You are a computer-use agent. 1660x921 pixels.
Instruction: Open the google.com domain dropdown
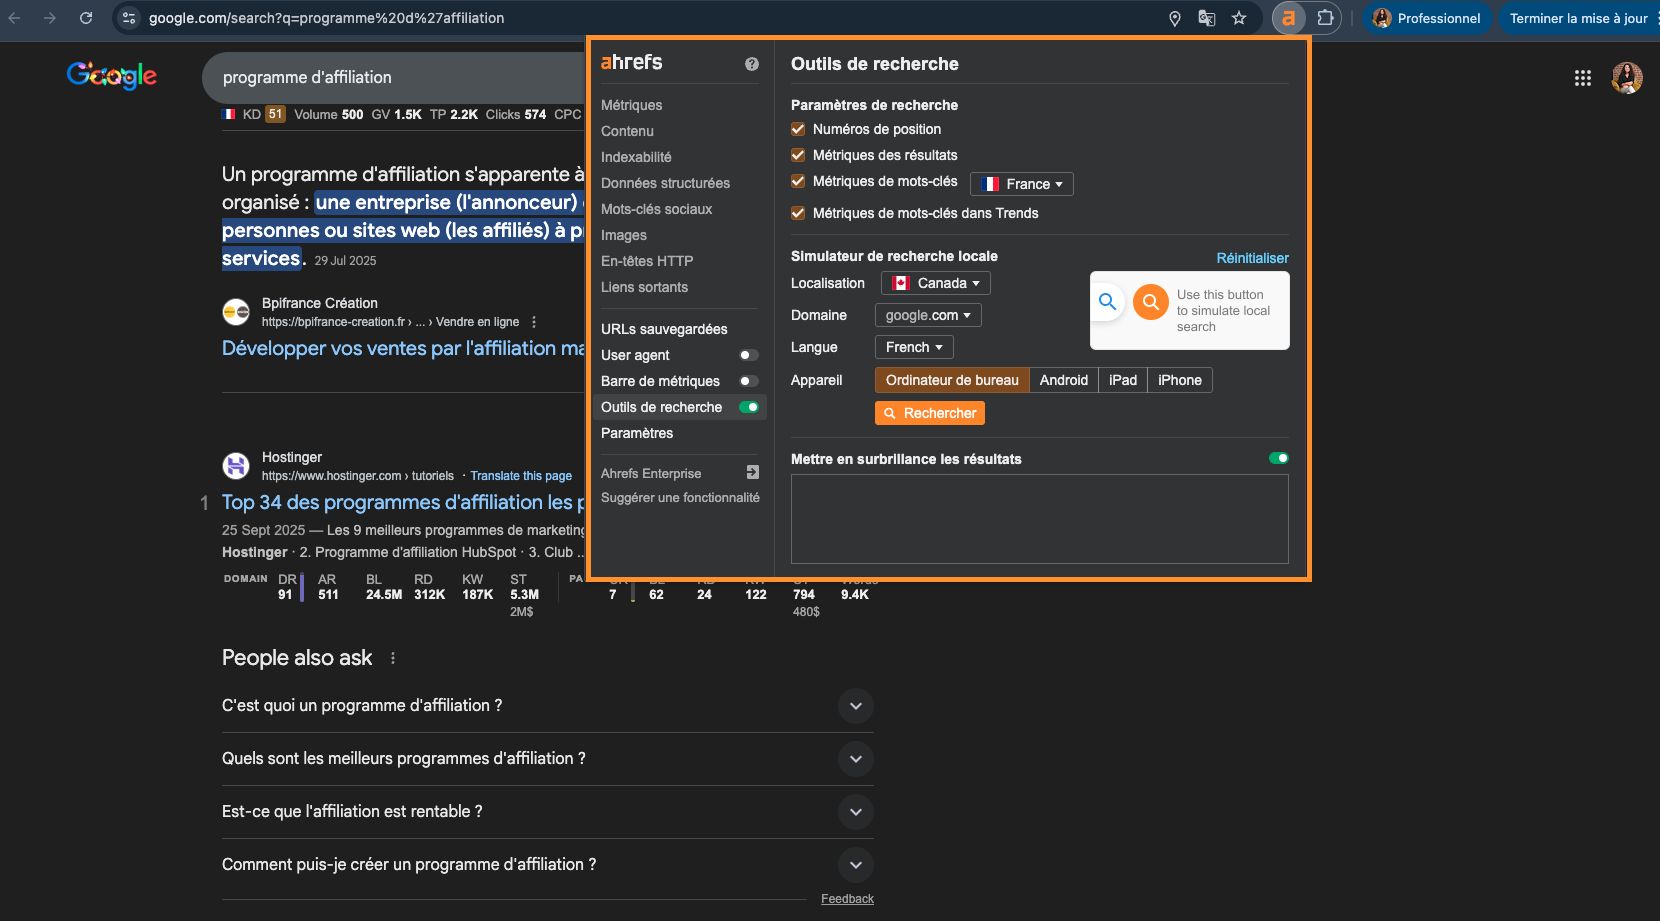tap(928, 315)
